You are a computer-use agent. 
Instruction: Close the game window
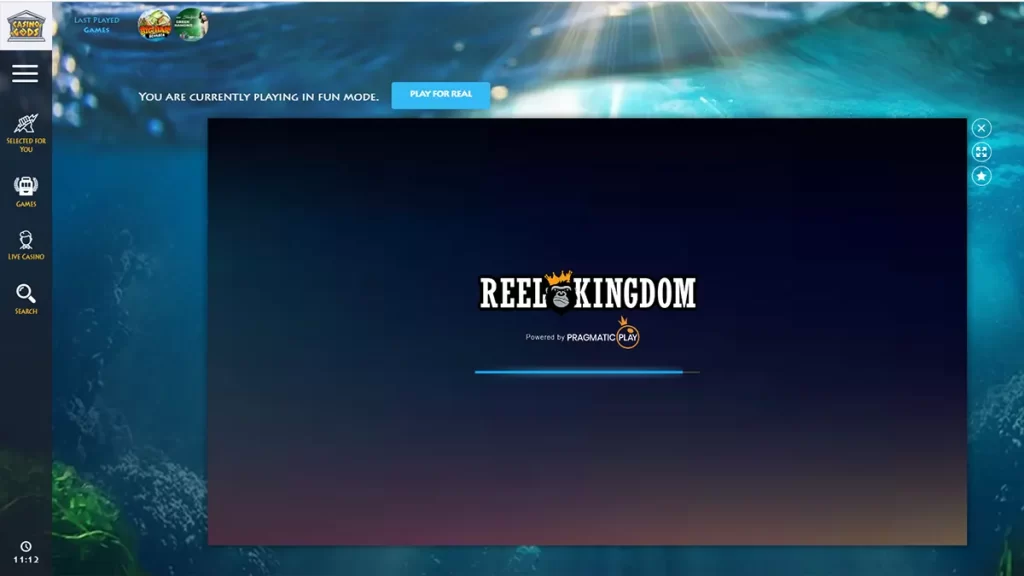pyautogui.click(x=981, y=128)
